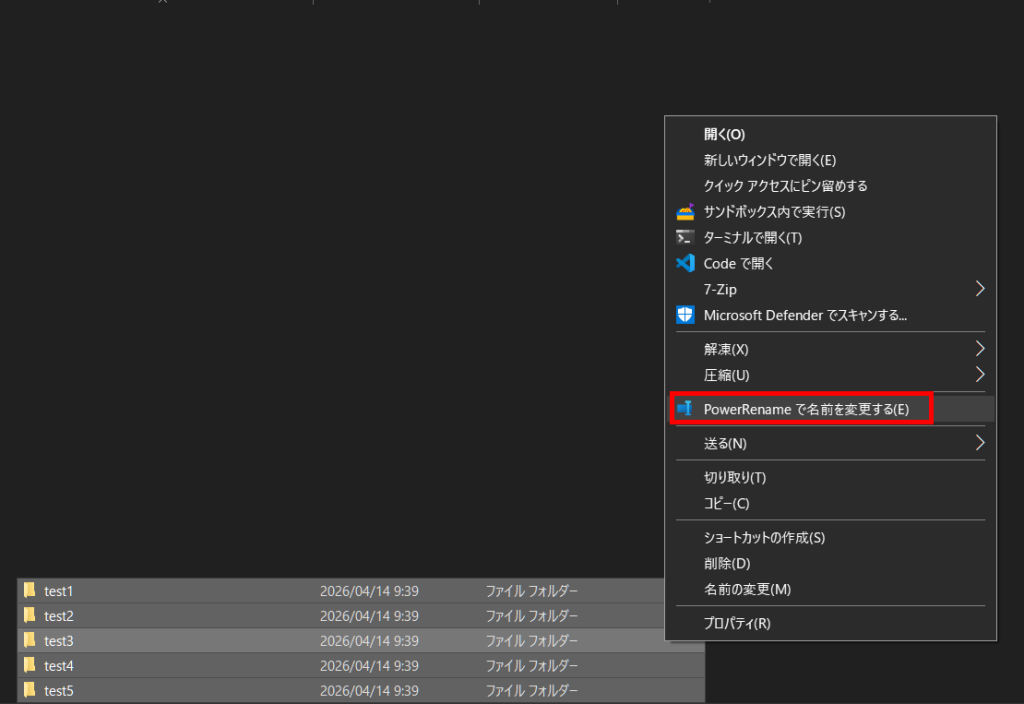Click the PowerRename icon
Screen dimensions: 1024x704
click(x=685, y=409)
